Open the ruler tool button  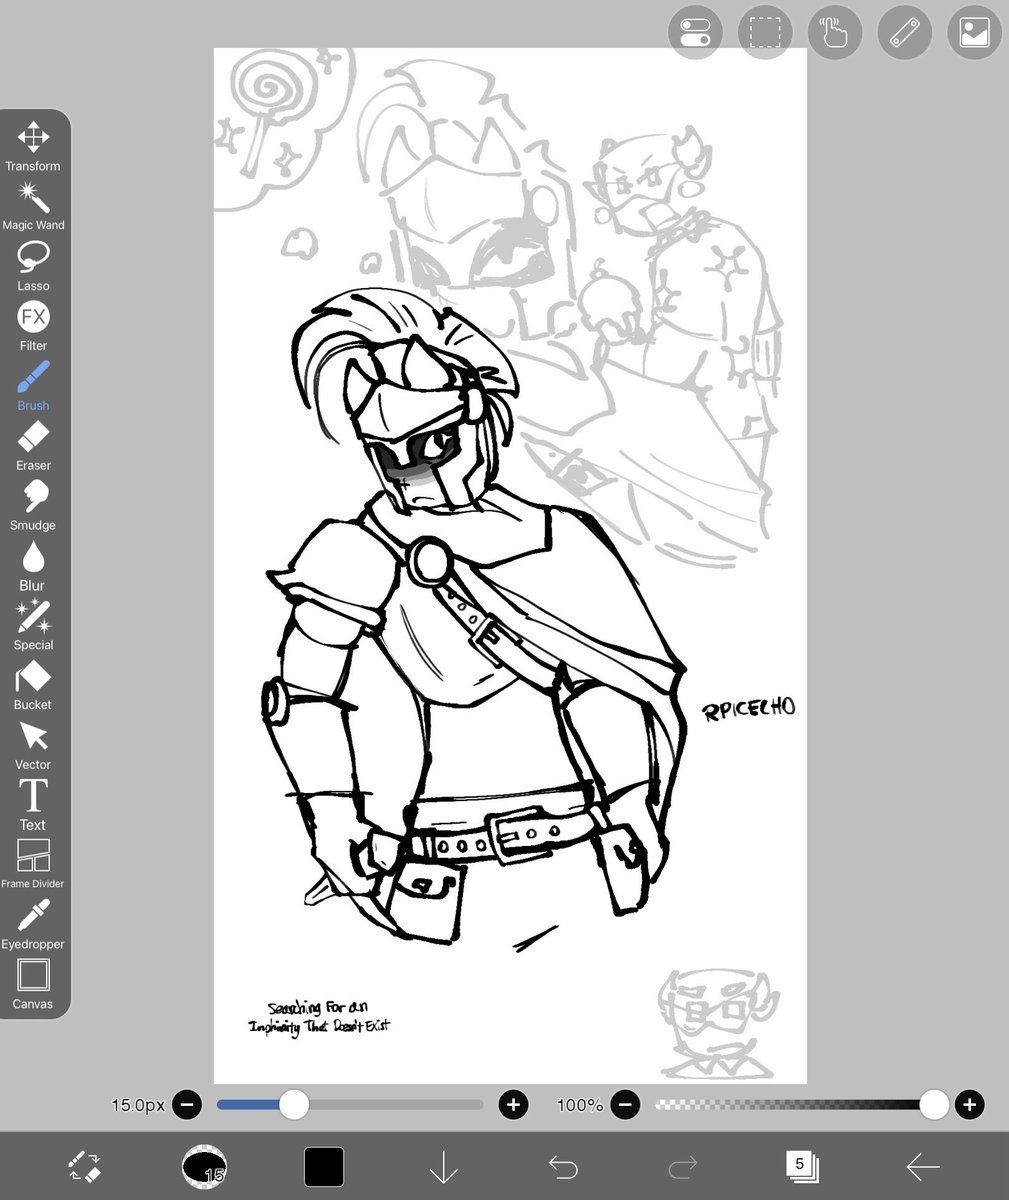[x=905, y=33]
